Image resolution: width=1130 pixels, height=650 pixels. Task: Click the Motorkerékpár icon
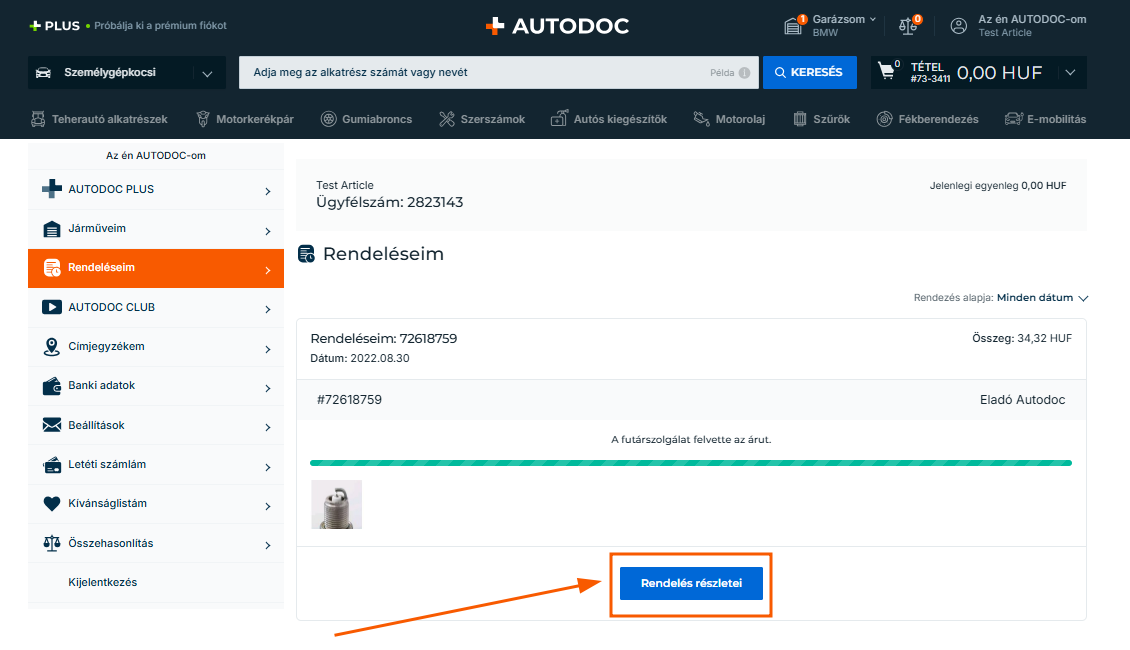click(203, 119)
